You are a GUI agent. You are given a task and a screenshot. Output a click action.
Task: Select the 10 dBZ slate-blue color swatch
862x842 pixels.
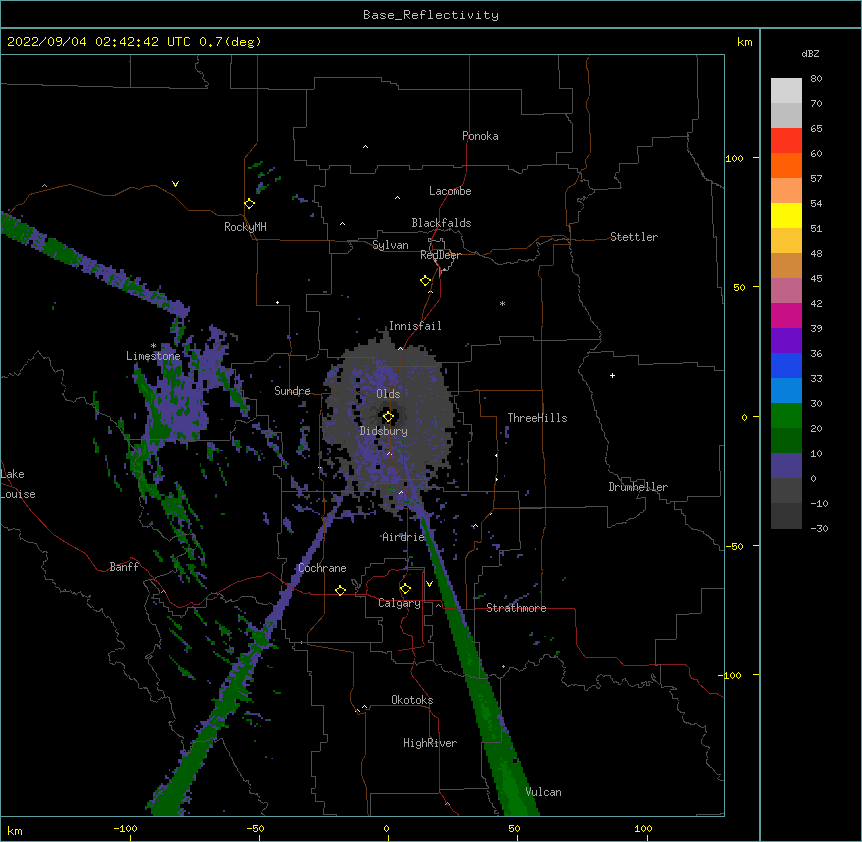point(786,466)
